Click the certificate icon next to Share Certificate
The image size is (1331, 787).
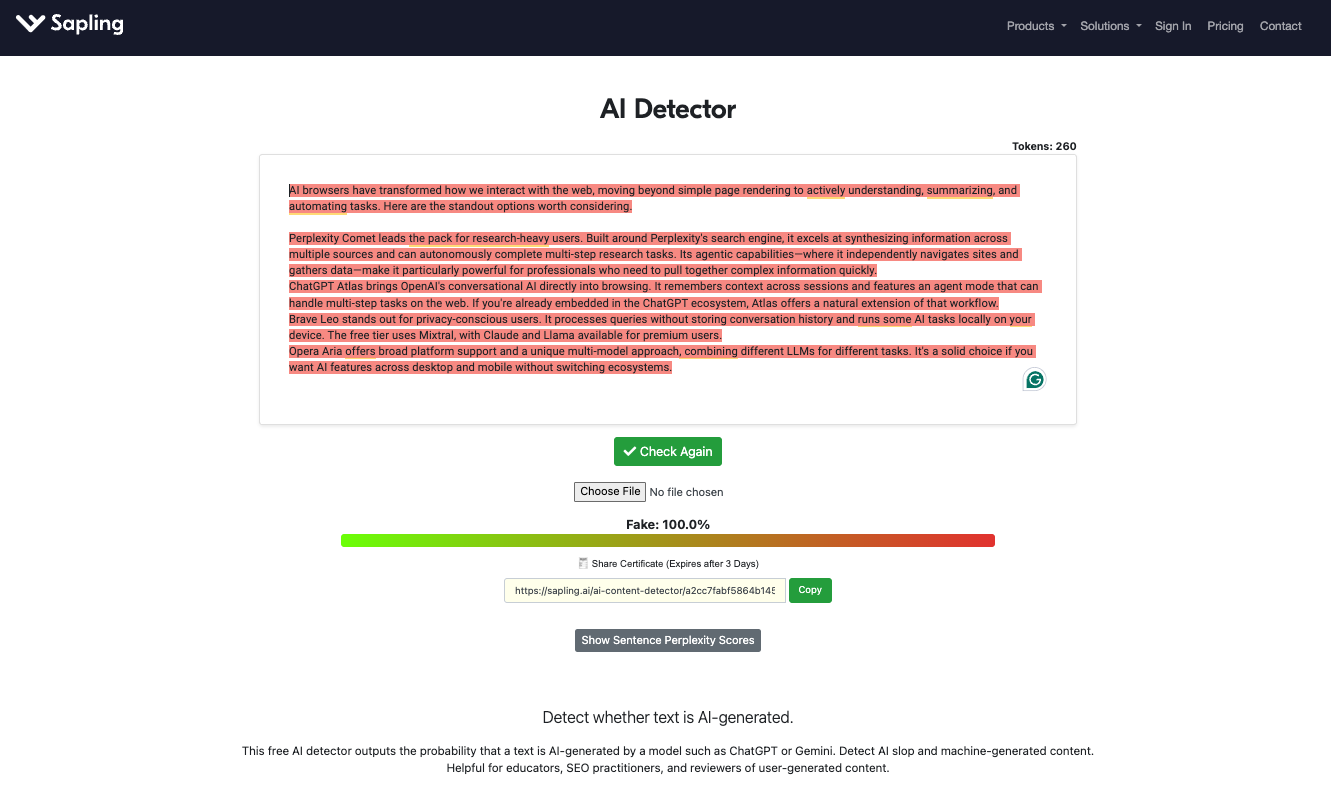tap(582, 563)
